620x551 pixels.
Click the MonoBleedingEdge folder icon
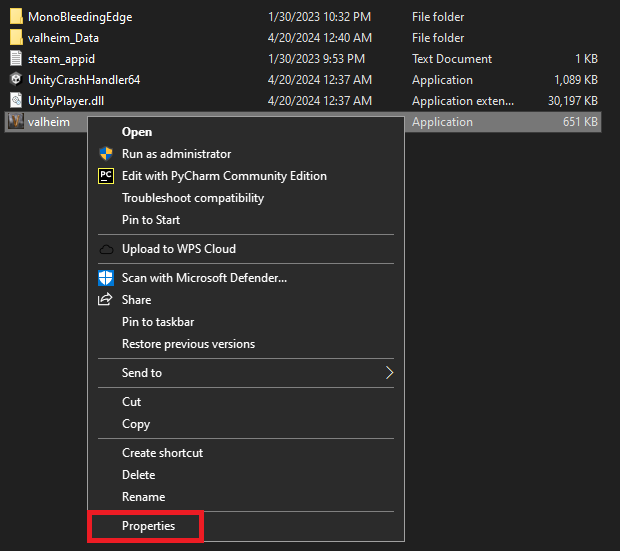coord(16,17)
